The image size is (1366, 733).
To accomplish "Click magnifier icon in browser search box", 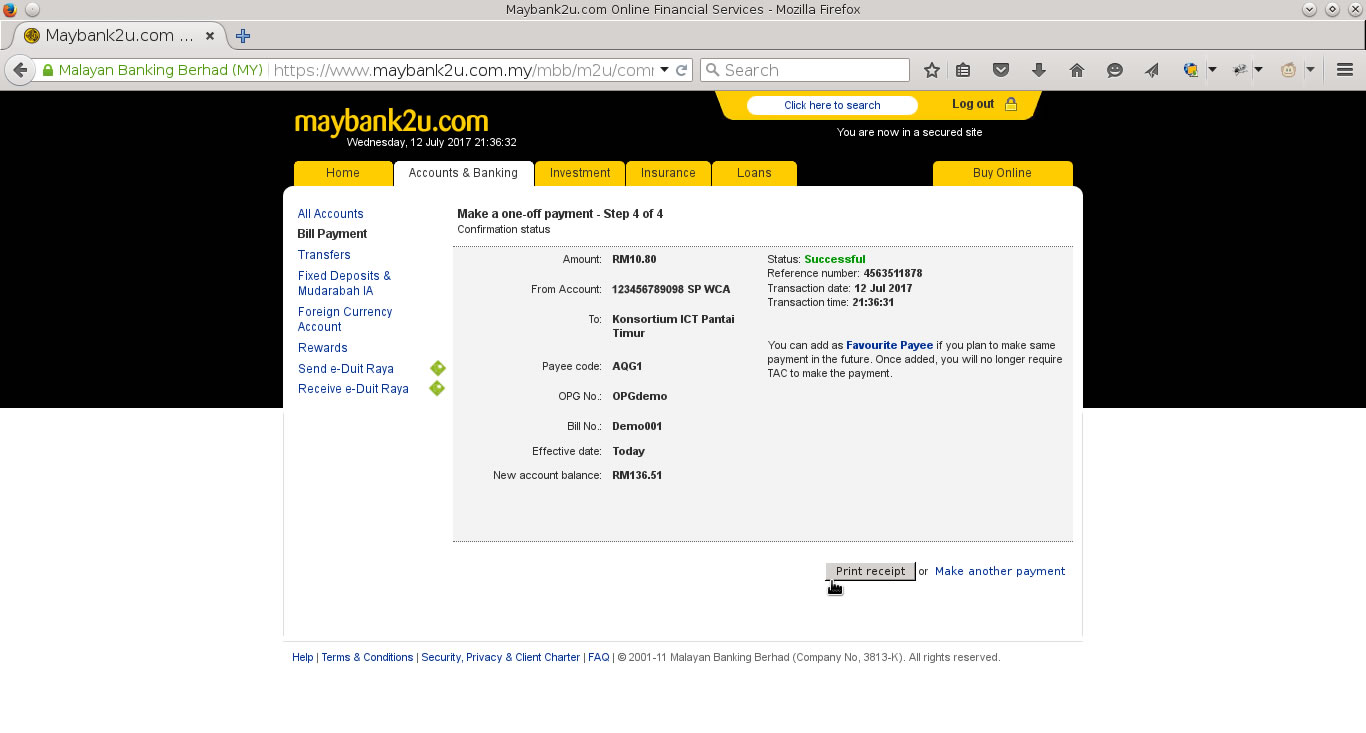I will point(712,70).
